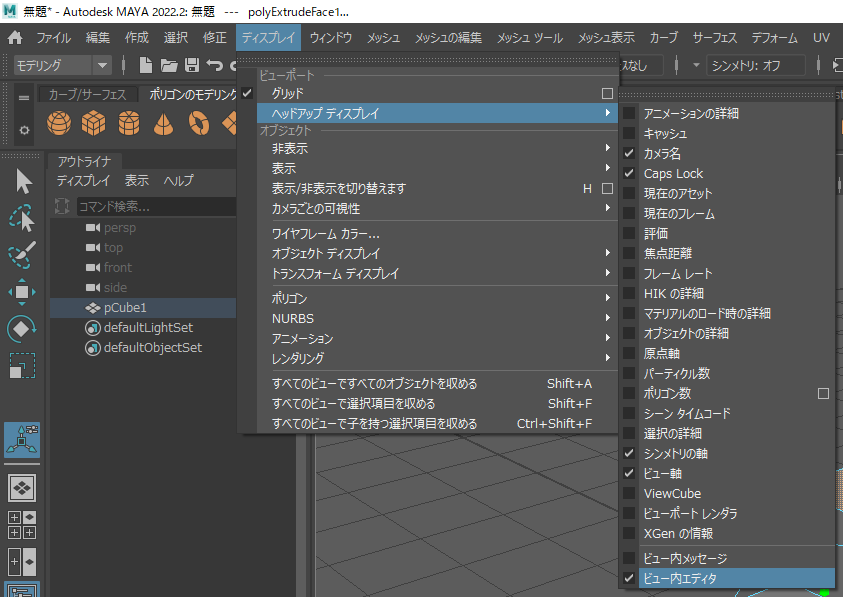This screenshot has height=597, width=843.
Task: Expand the カメラごとの可視性 submenu
Action: pyautogui.click(x=437, y=209)
